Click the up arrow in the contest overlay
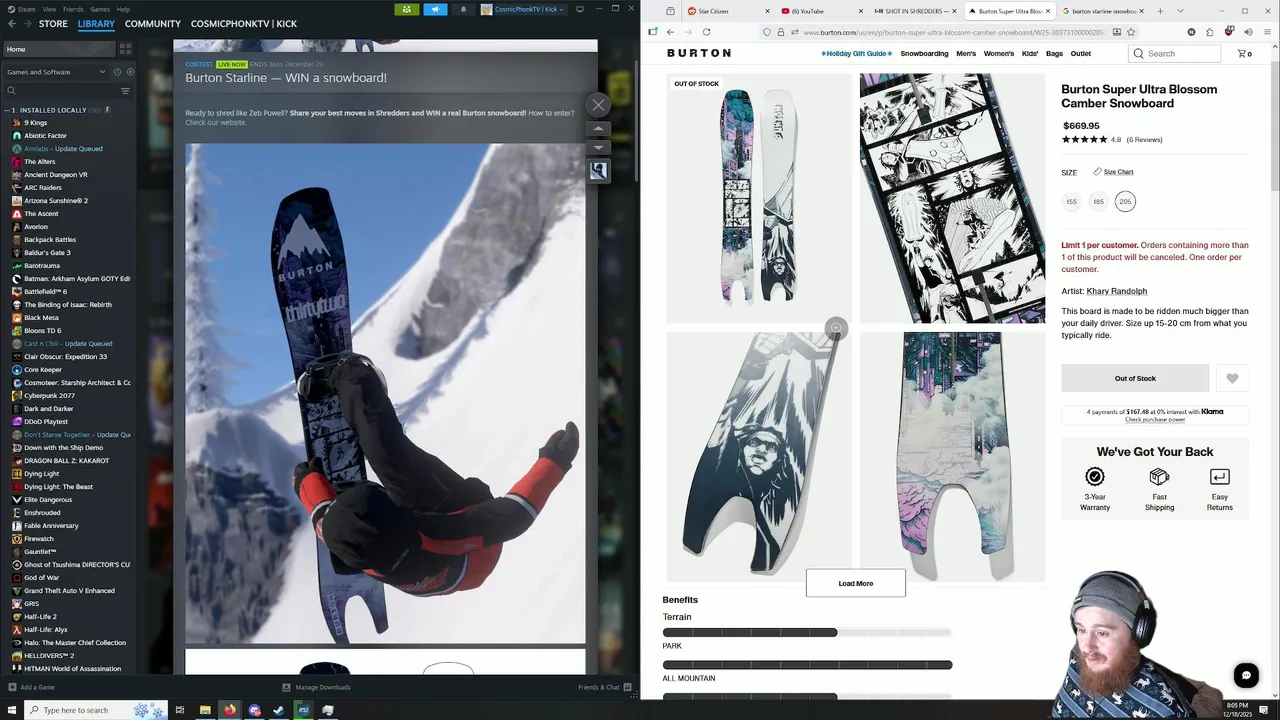 click(x=598, y=129)
